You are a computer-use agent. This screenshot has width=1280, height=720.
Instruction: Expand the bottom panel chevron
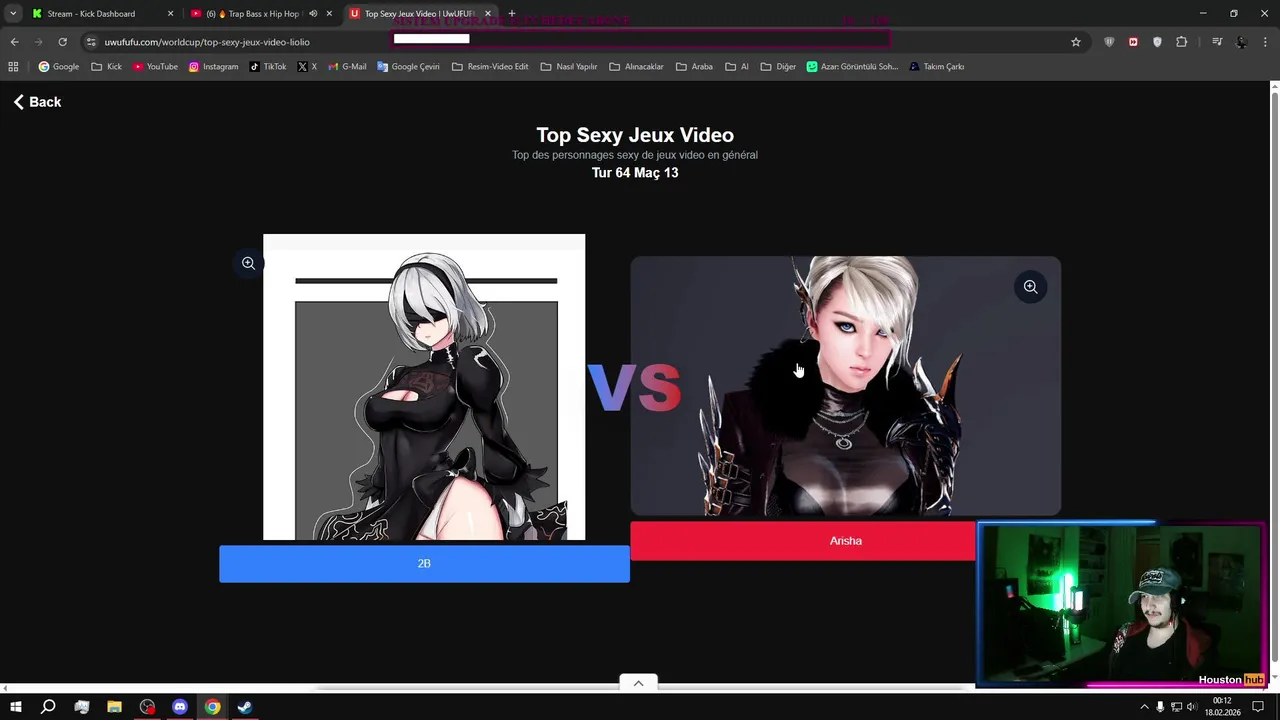[x=638, y=683]
